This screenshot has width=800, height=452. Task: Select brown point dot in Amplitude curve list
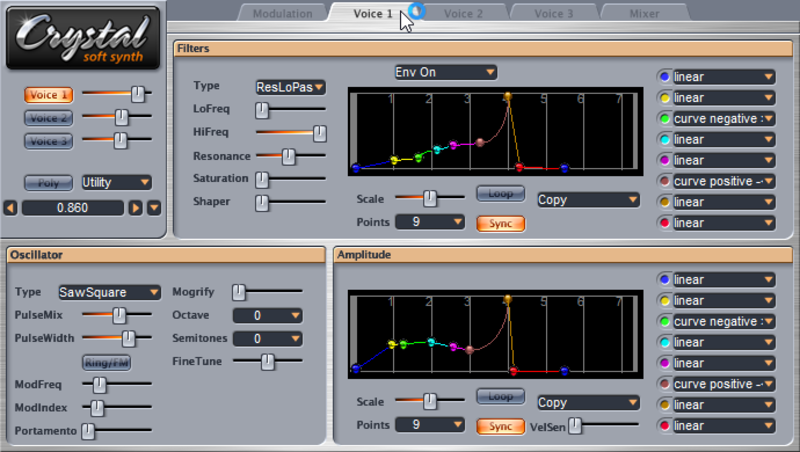664,385
